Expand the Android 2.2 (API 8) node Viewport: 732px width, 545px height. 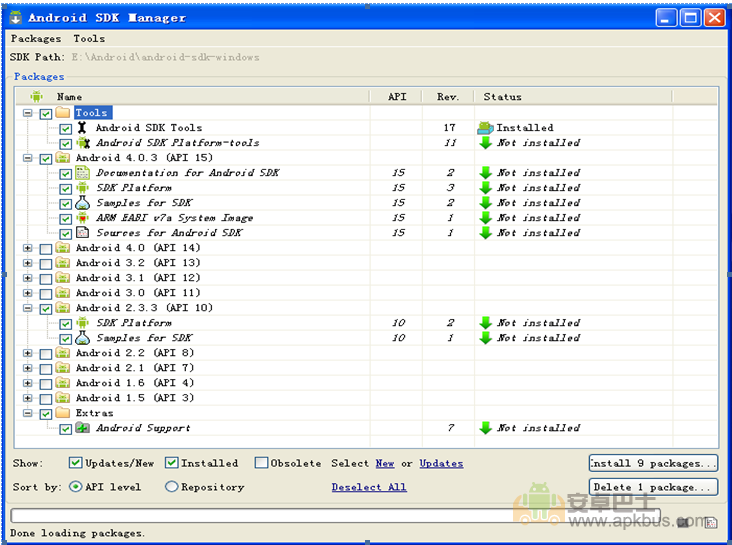(28, 353)
